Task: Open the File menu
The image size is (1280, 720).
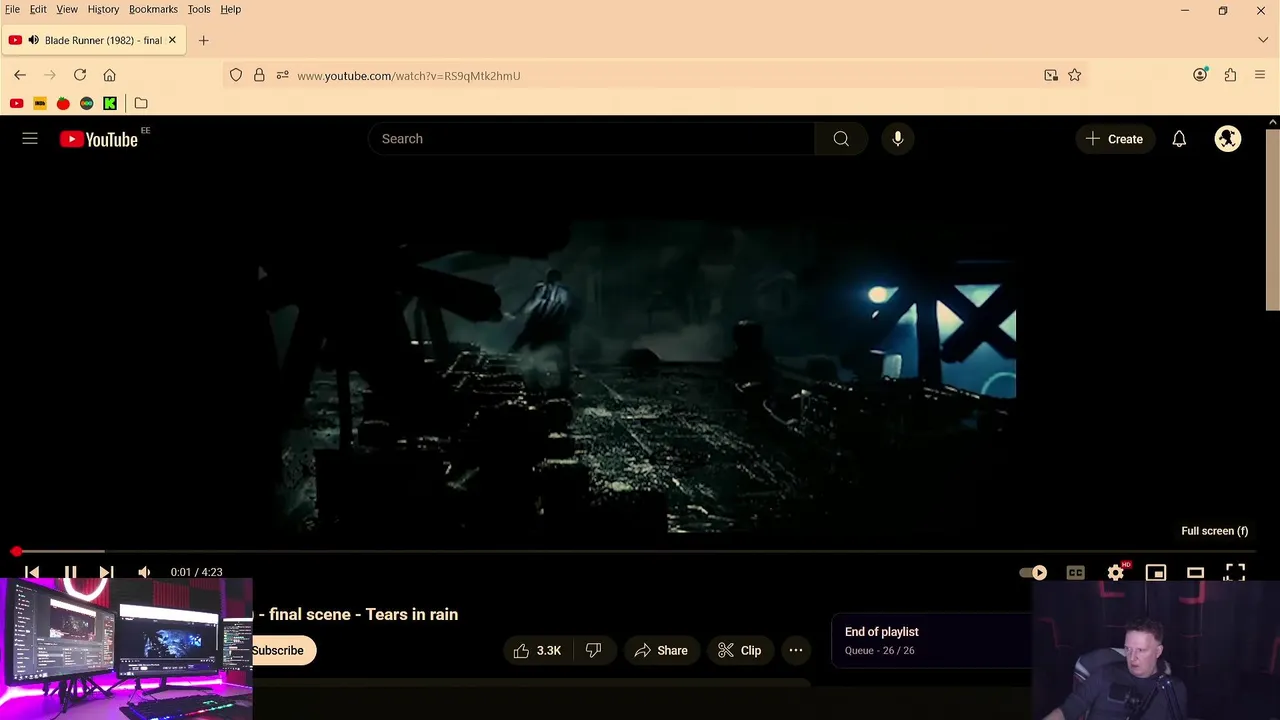Action: point(12,9)
